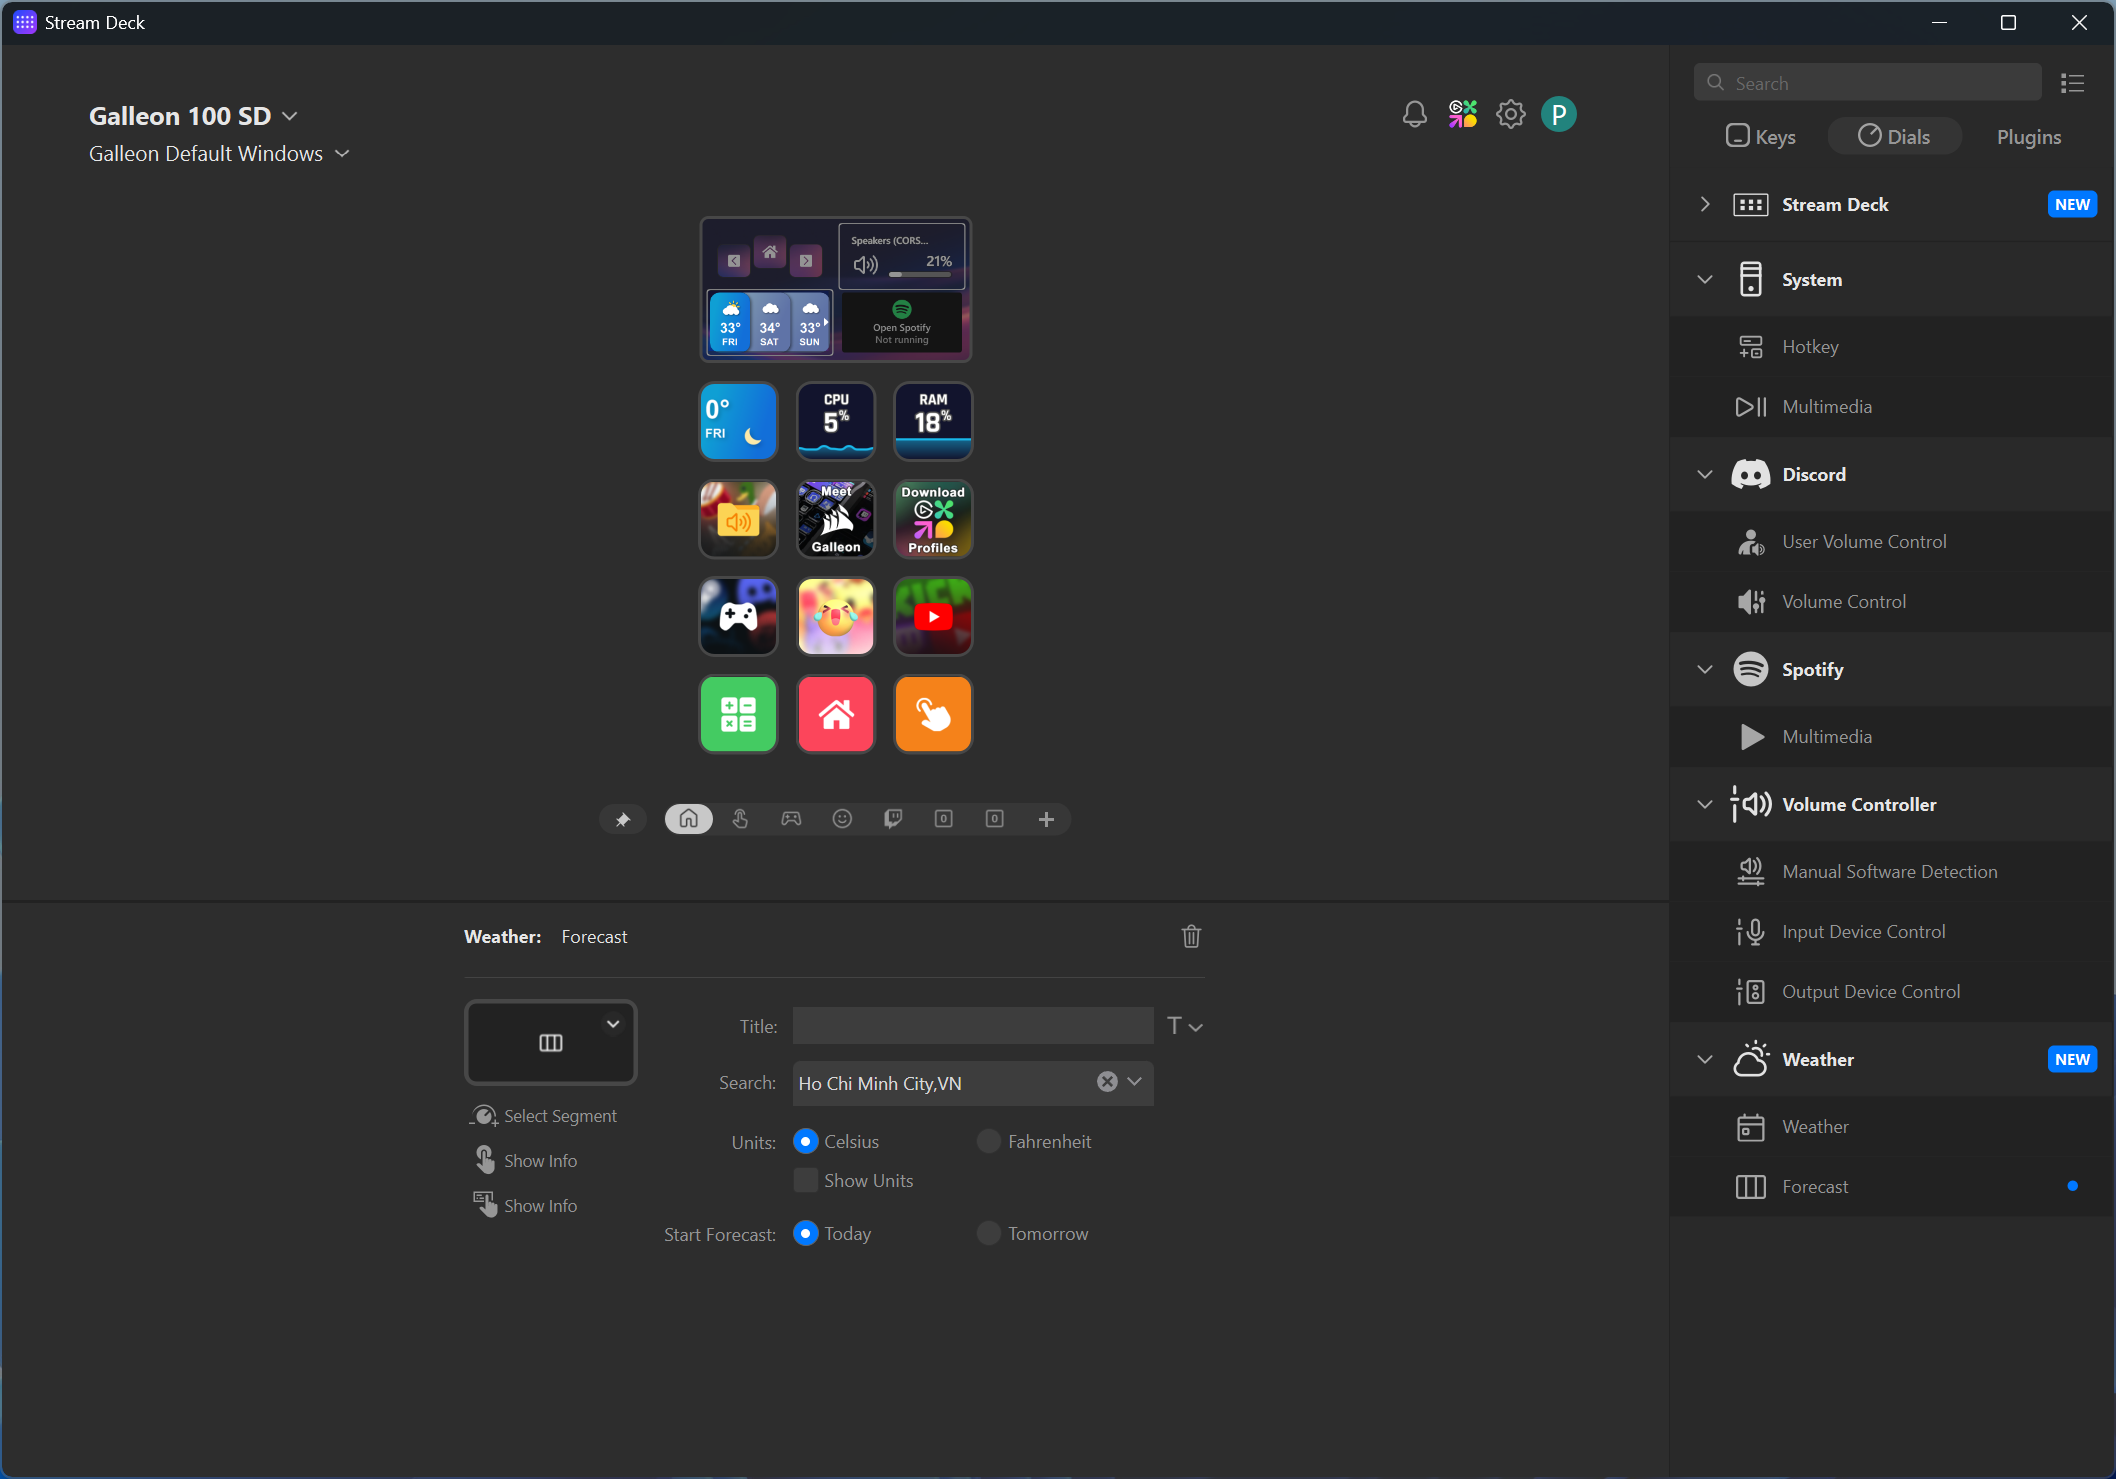Select the Hotkey action under System
The height and width of the screenshot is (1479, 2116).
pyautogui.click(x=1810, y=346)
